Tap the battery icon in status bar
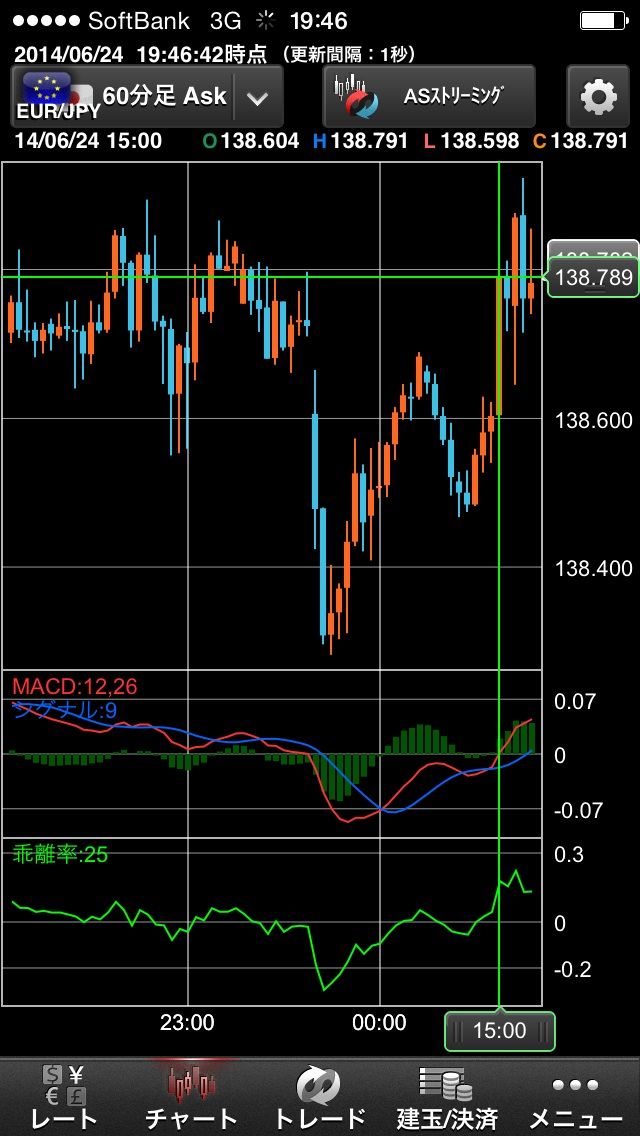 click(603, 21)
